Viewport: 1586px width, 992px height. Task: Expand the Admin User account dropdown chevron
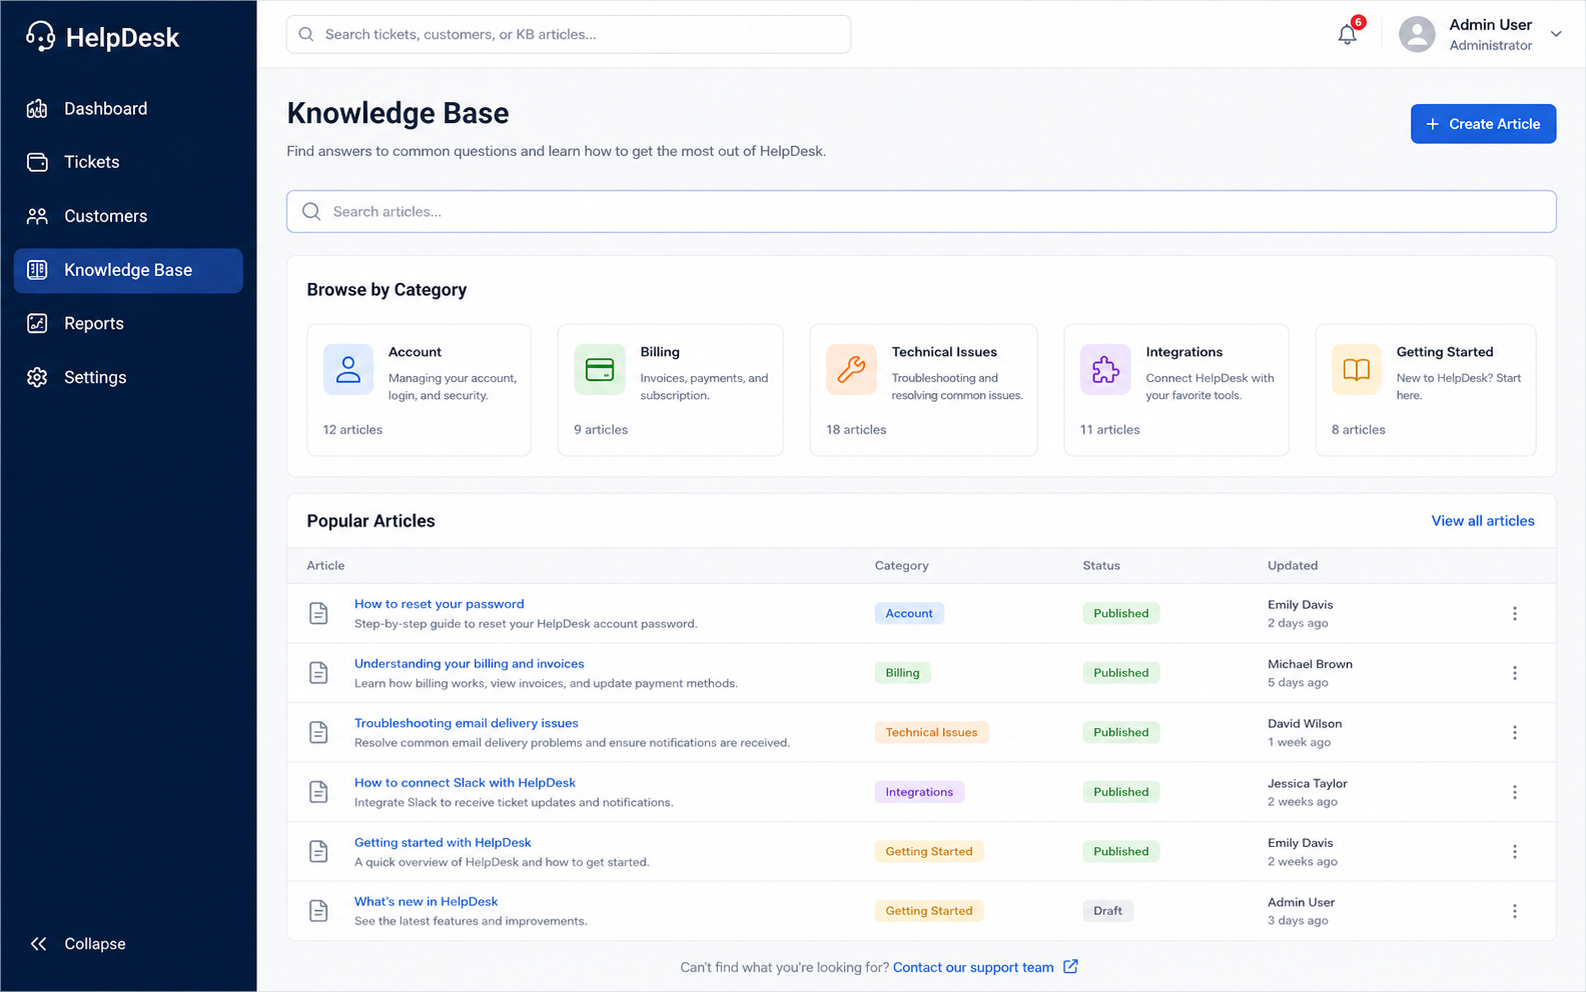[x=1556, y=34]
